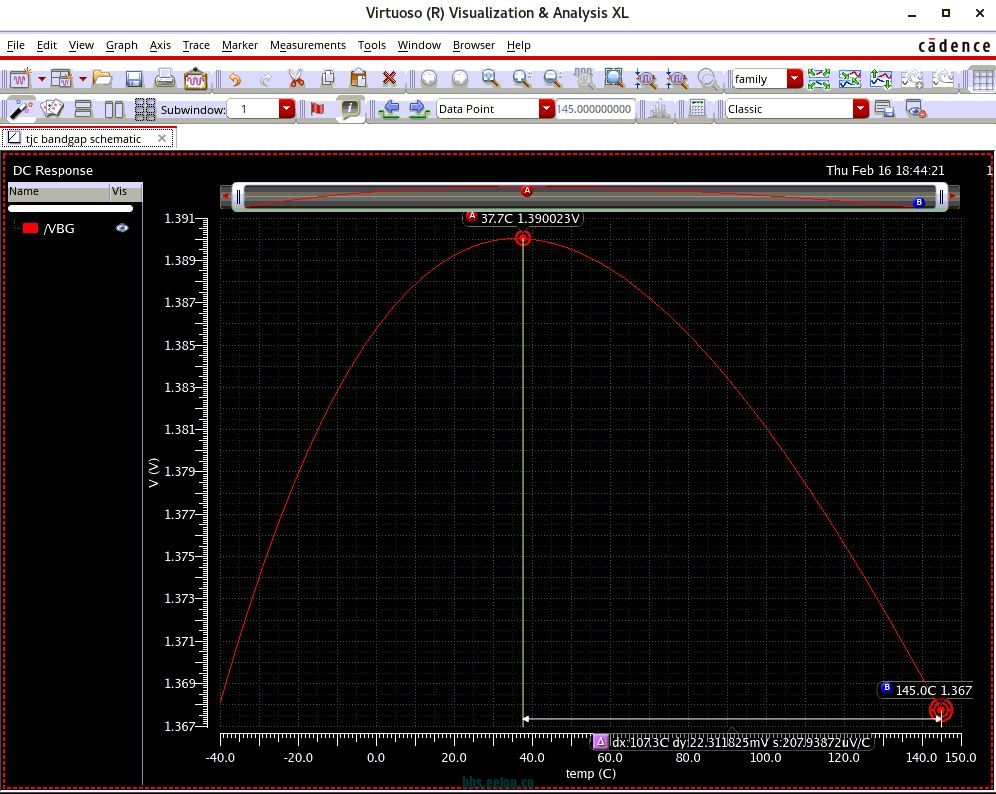Toggle visibility eye for /VBG trace

(122, 228)
